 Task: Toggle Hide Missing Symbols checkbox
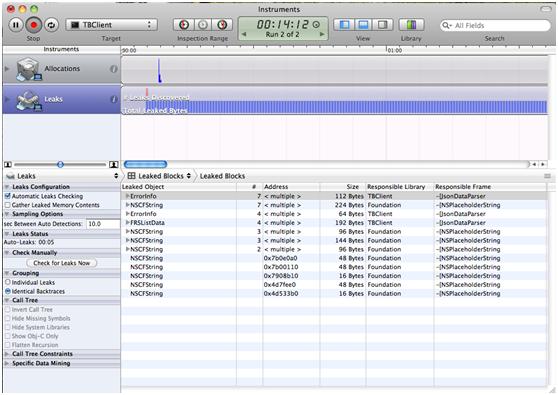7,318
